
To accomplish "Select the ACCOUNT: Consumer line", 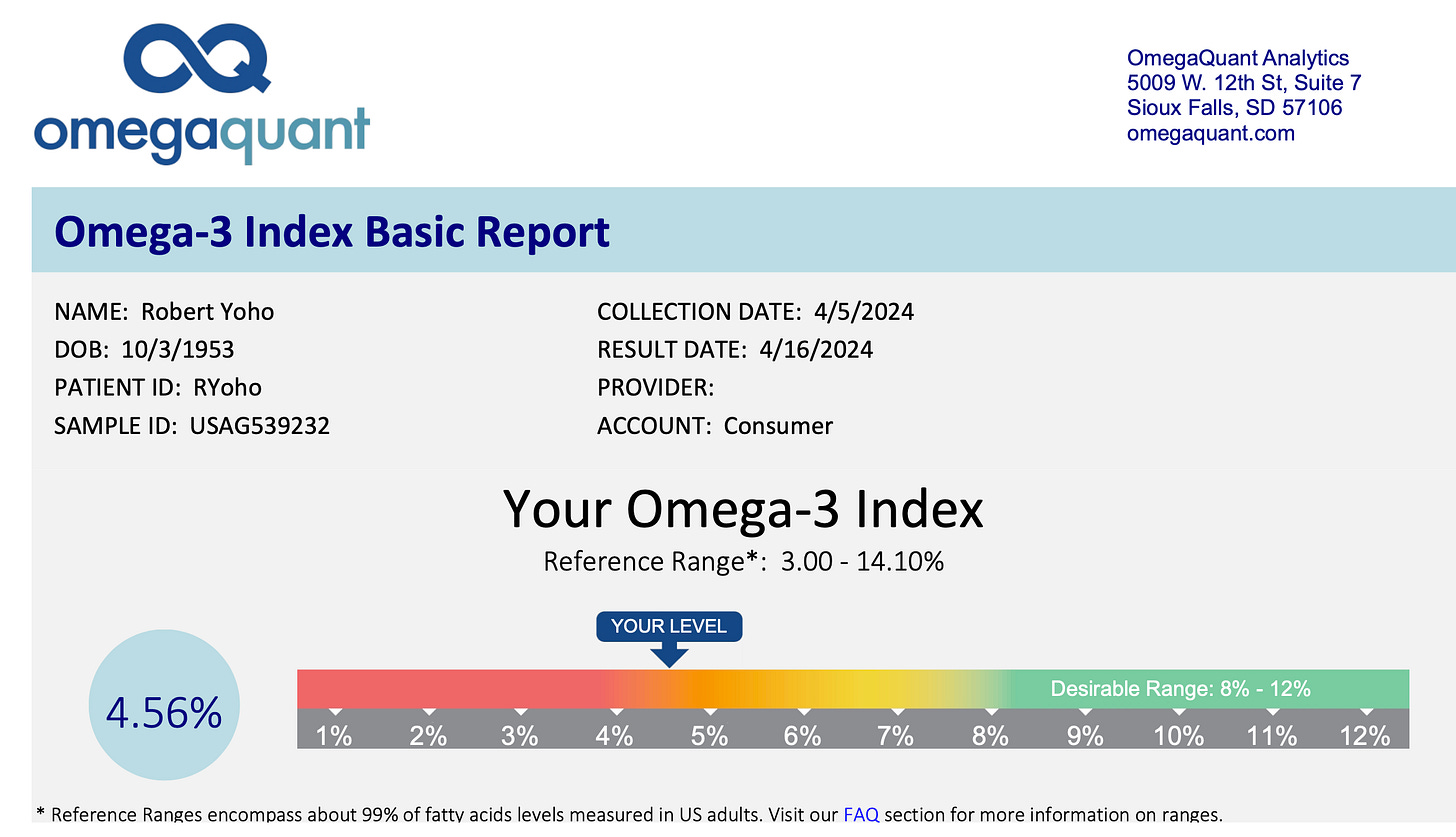I will [x=715, y=426].
